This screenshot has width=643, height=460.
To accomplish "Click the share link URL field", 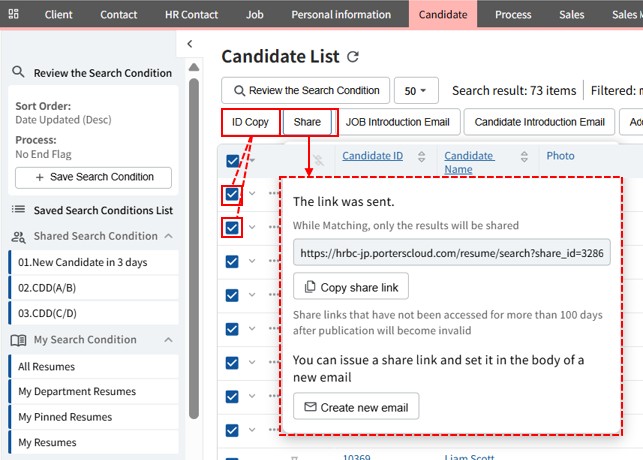I will click(451, 255).
